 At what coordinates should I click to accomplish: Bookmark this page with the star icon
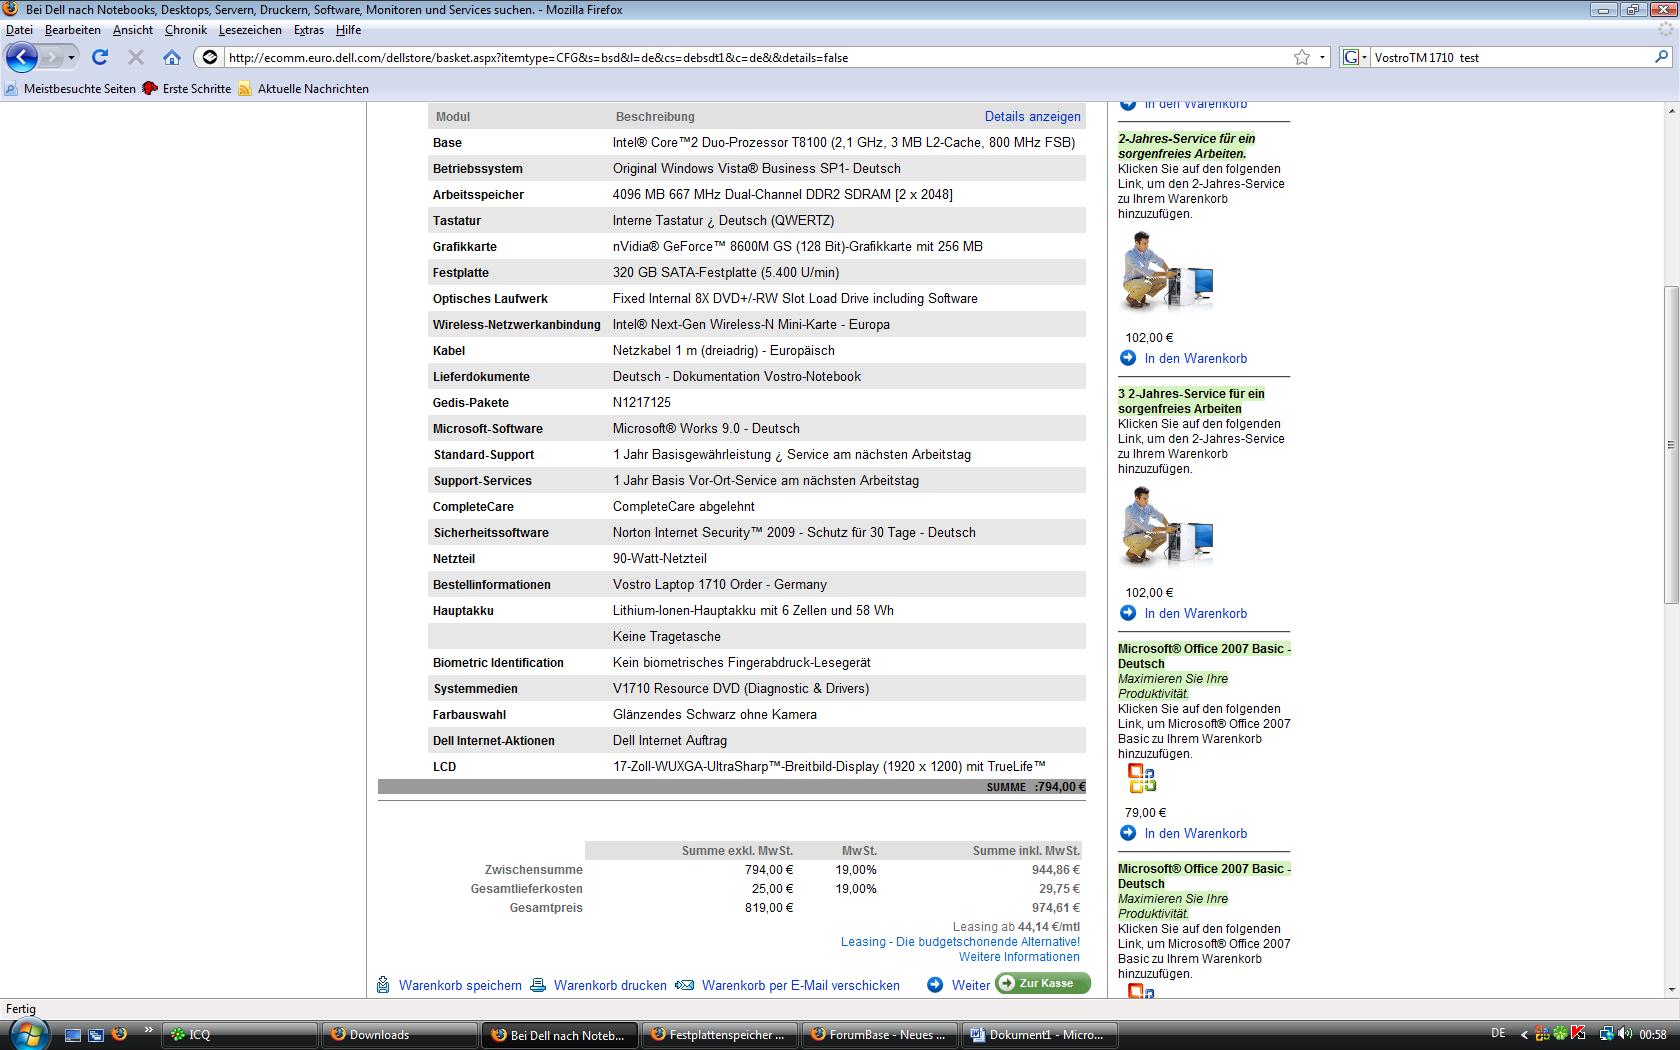pyautogui.click(x=1302, y=57)
